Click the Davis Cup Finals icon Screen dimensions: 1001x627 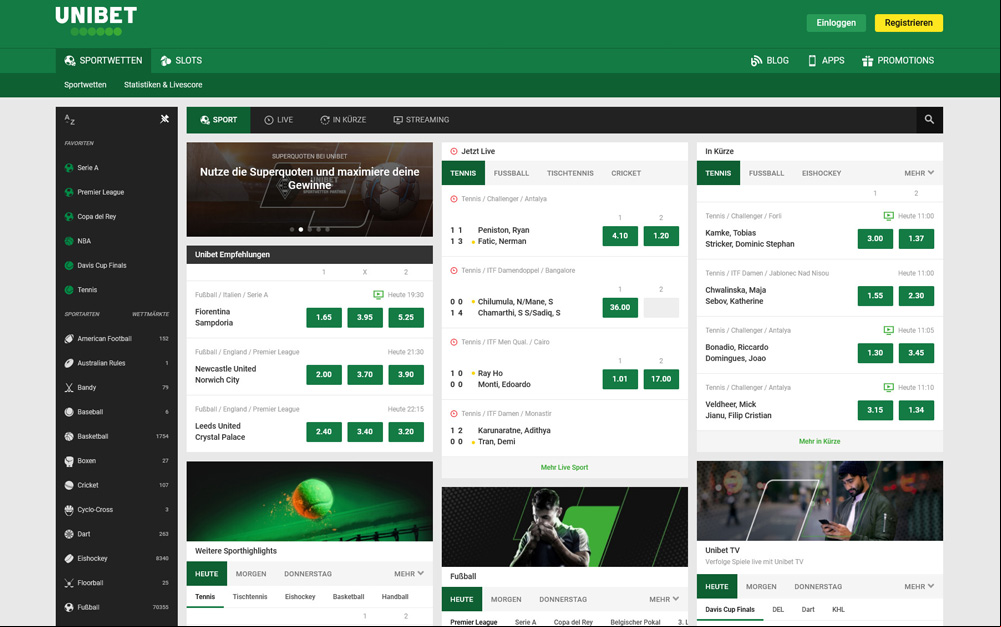click(69, 266)
